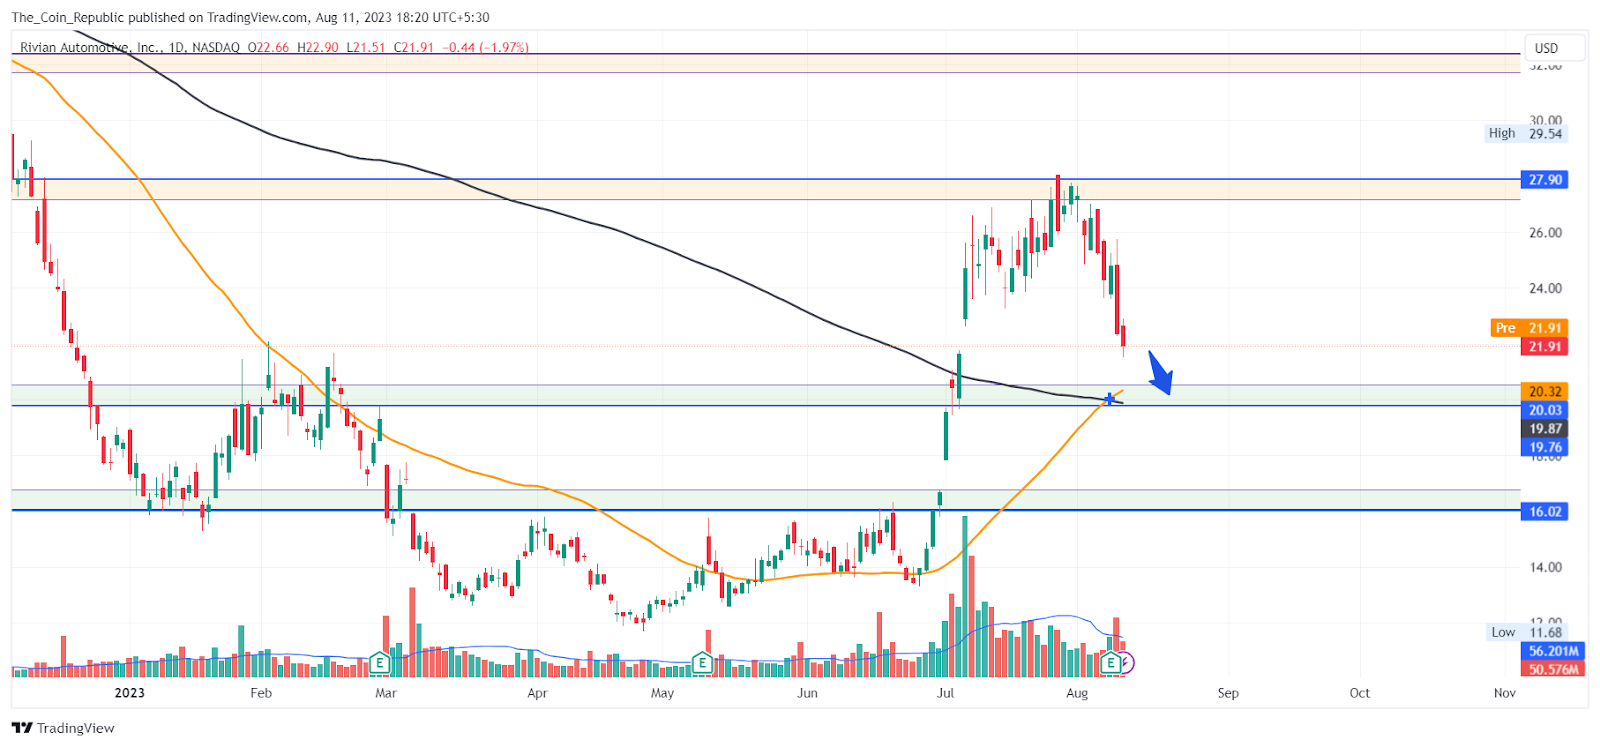The width and height of the screenshot is (1600, 747).
Task: Click the May earnings E marker
Action: coord(702,662)
